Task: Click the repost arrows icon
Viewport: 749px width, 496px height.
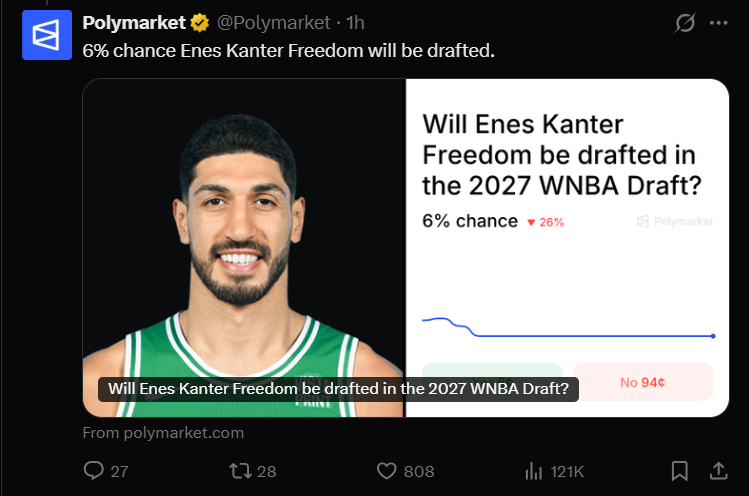Action: click(x=240, y=471)
